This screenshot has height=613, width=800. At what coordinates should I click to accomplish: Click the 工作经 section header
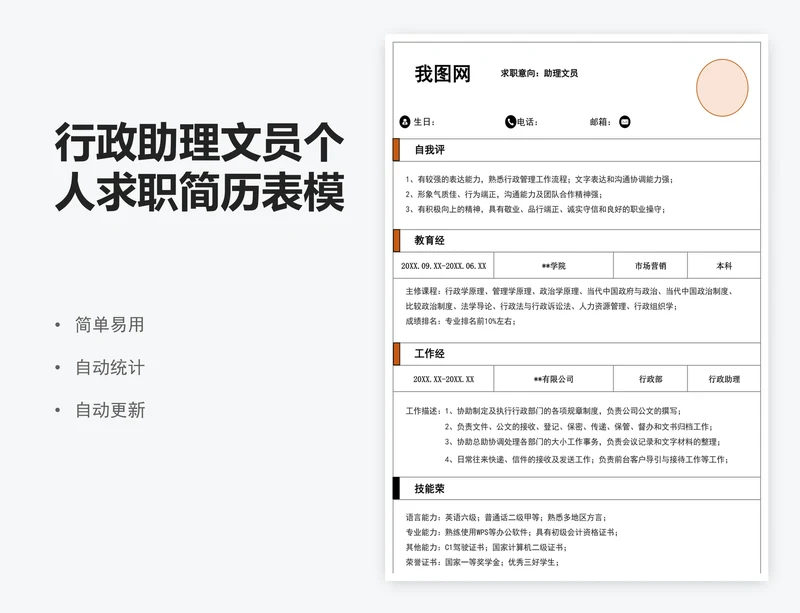(430, 354)
